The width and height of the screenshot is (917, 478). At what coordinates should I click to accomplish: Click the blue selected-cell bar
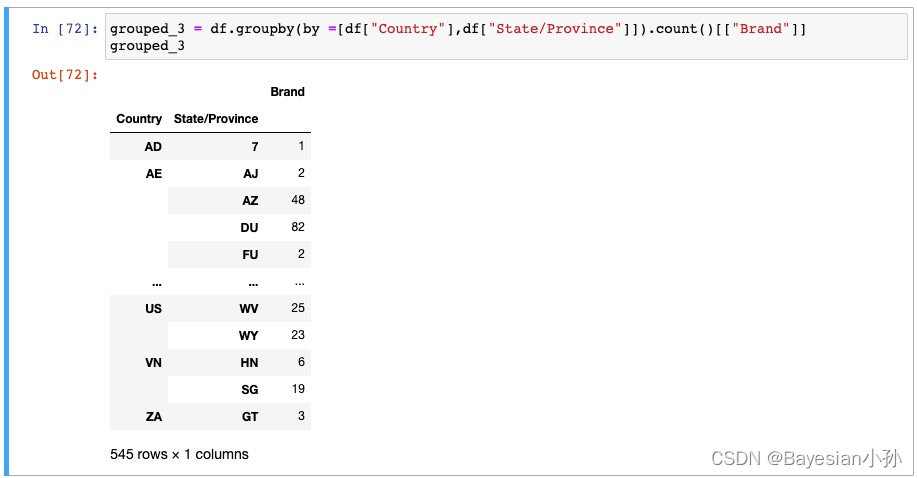(6, 242)
